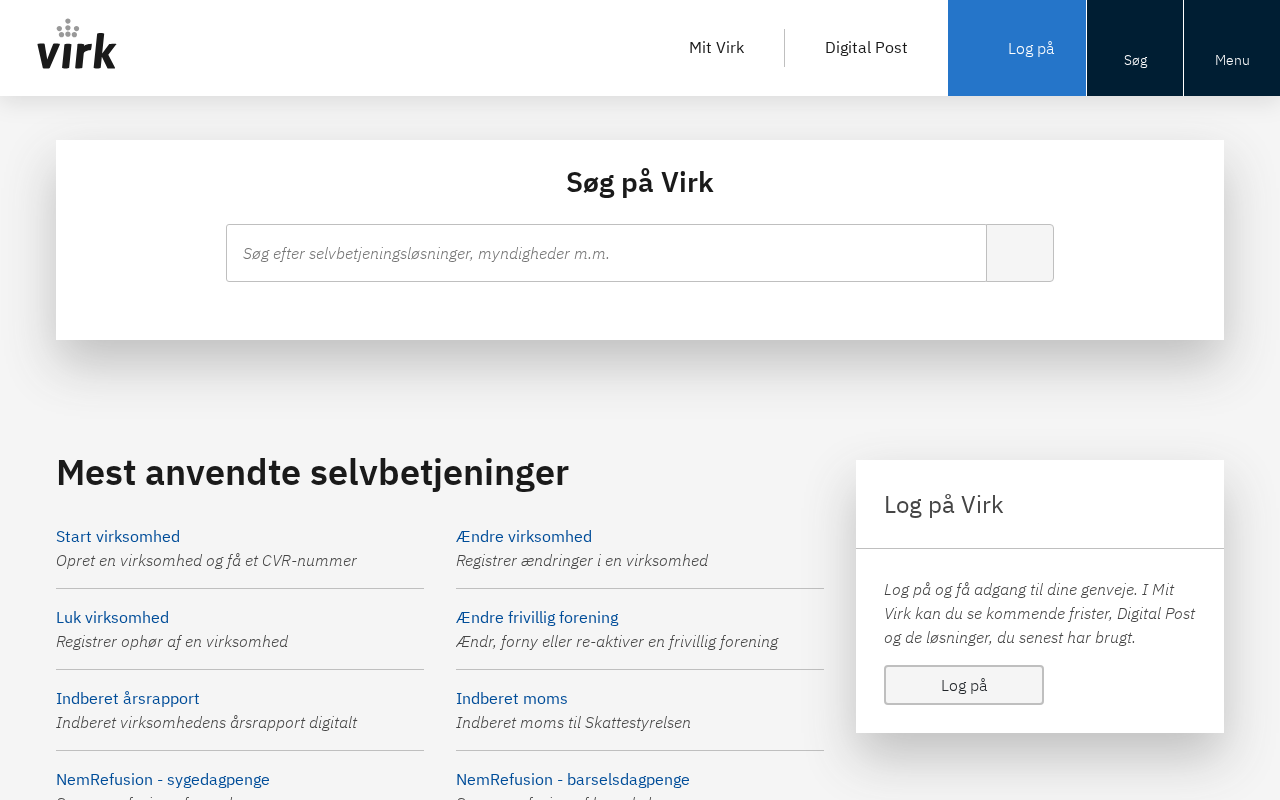
Task: Open the Luk virksomhed link
Action: [112, 617]
